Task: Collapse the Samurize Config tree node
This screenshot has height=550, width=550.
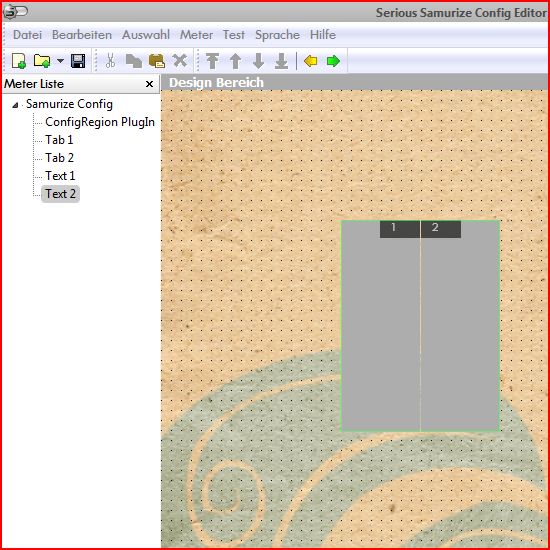Action: 15,105
